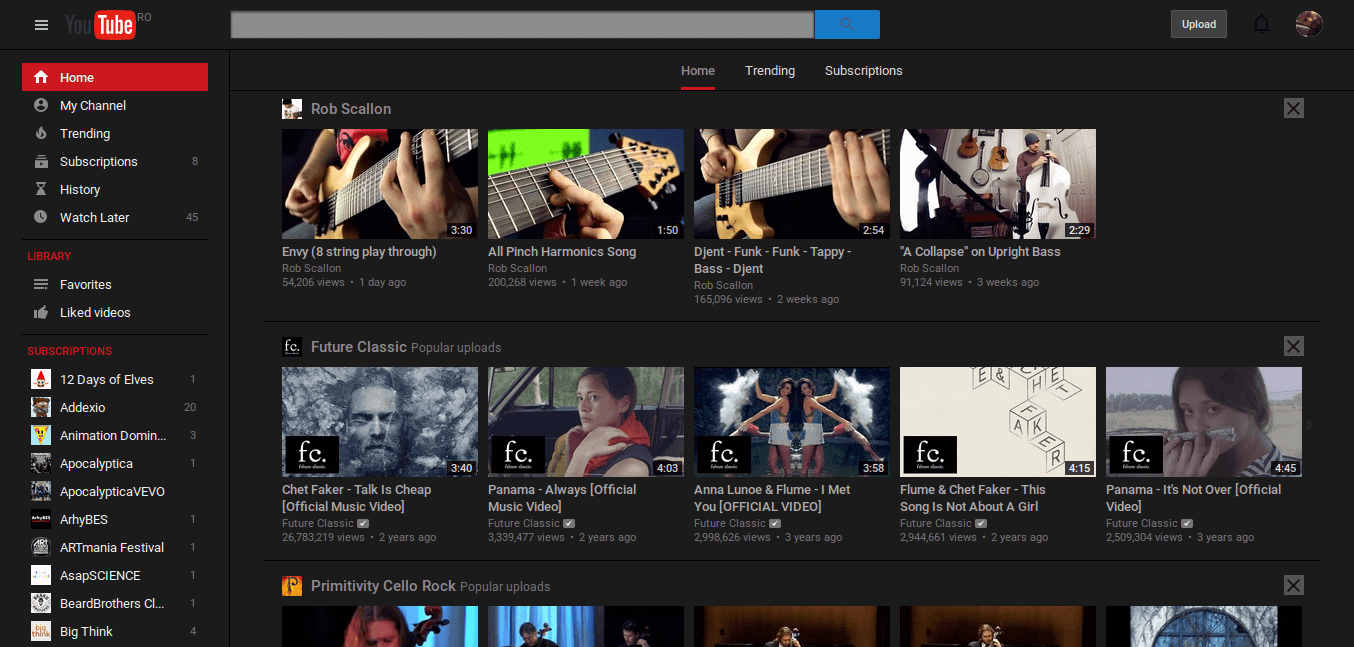Open the Future Classic channel title link
The width and height of the screenshot is (1354, 647).
358,347
